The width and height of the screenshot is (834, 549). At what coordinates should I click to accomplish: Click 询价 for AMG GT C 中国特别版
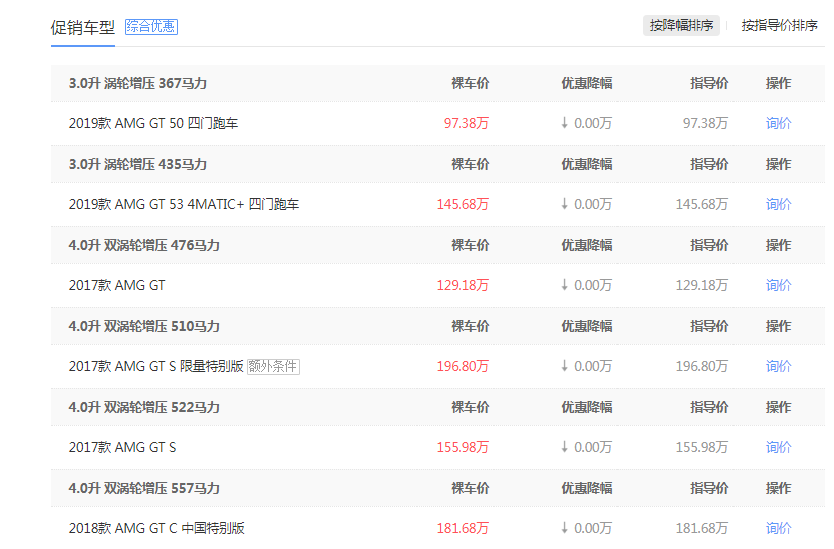pyautogui.click(x=779, y=528)
